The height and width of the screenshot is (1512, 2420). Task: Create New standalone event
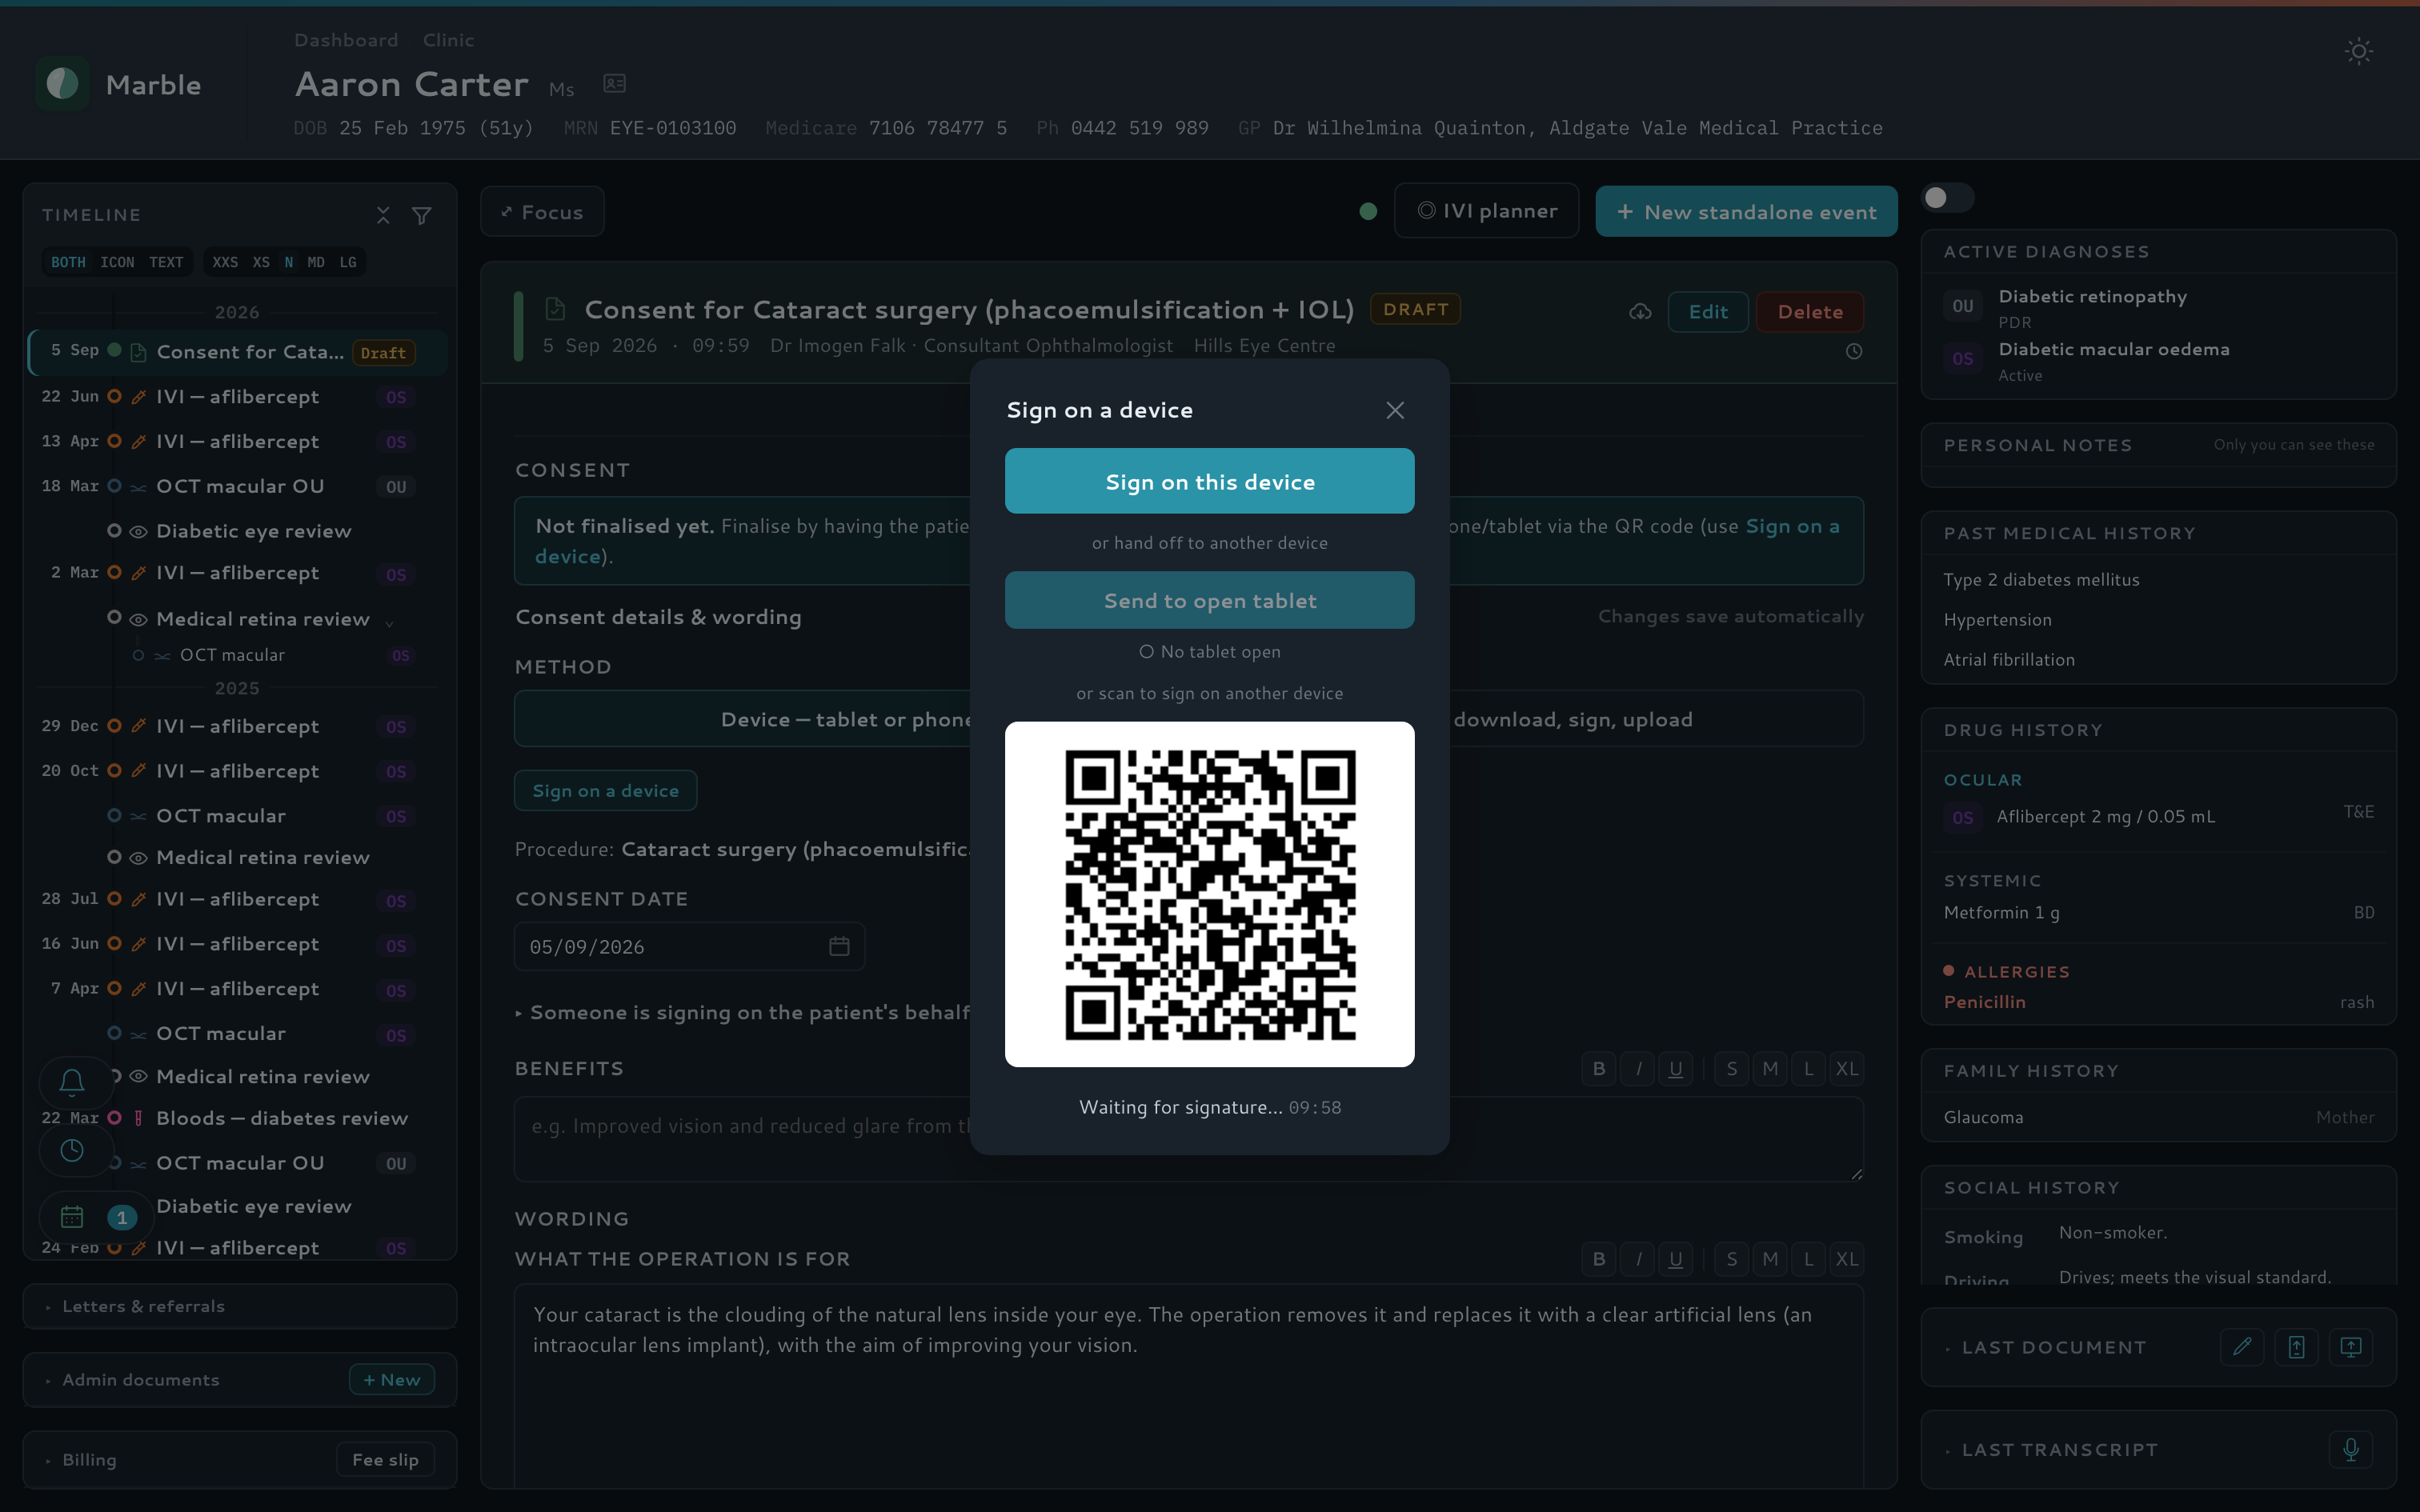(x=1746, y=212)
